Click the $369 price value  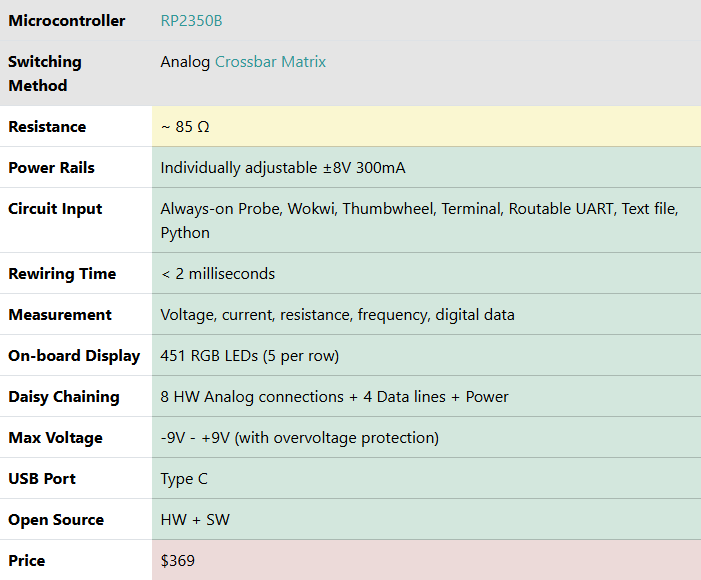click(178, 561)
